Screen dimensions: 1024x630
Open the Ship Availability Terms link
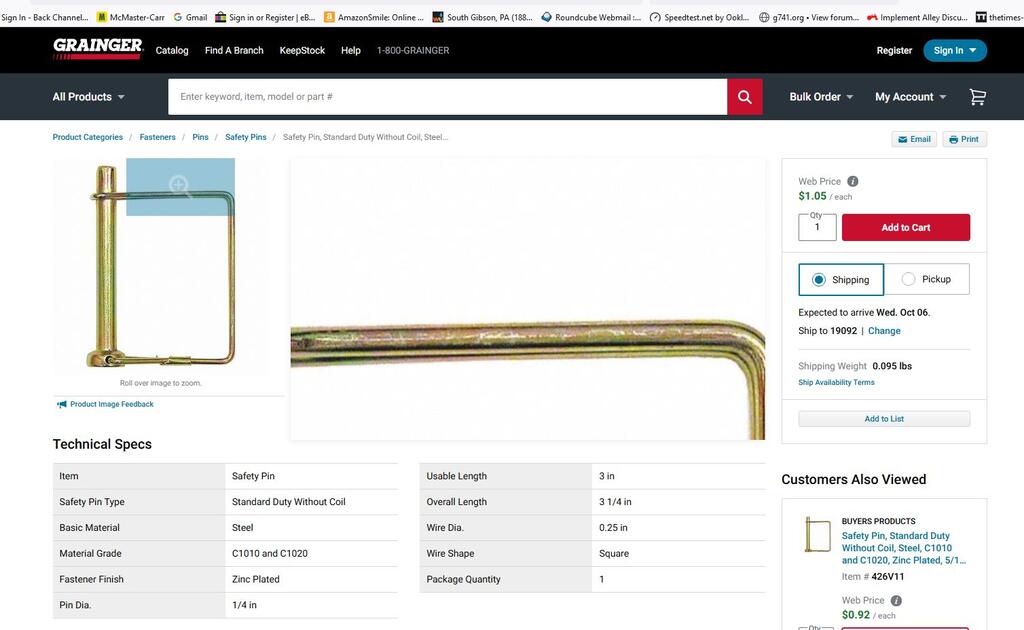point(836,383)
